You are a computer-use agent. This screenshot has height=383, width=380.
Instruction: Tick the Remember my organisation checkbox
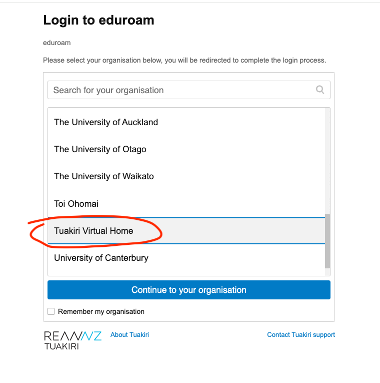[51, 311]
